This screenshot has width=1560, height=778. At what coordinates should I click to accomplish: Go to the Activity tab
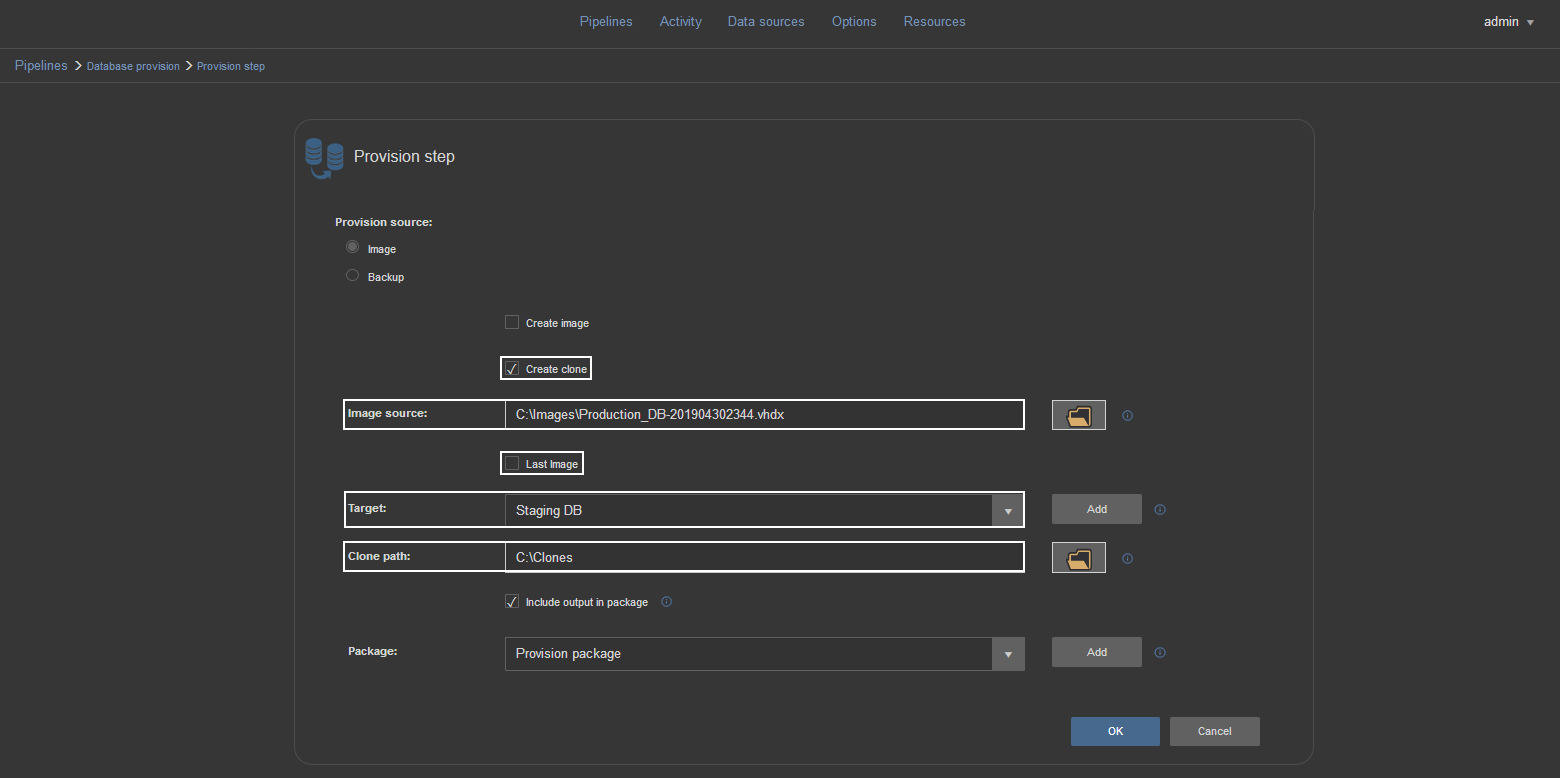tap(680, 22)
